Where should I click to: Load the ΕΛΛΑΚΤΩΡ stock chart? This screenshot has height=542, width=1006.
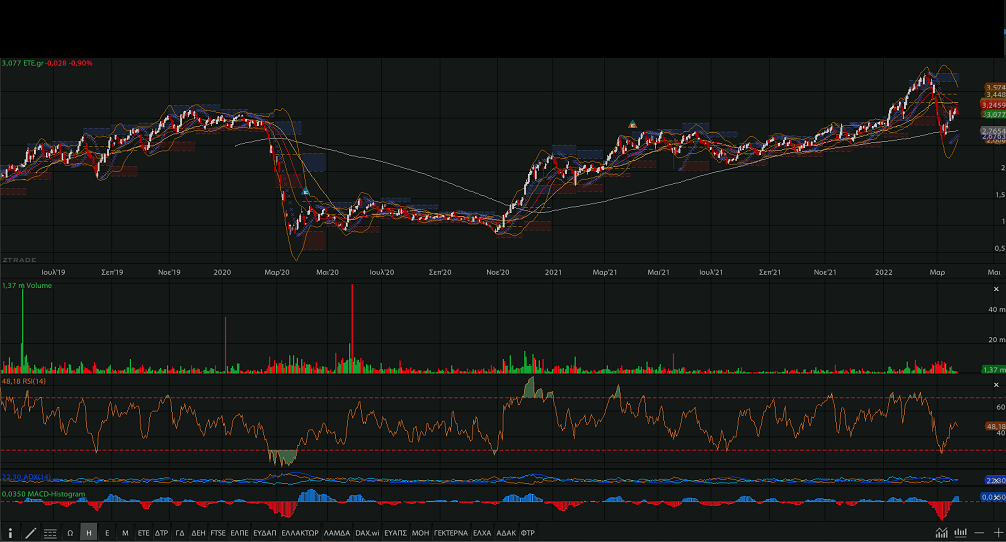[299, 533]
